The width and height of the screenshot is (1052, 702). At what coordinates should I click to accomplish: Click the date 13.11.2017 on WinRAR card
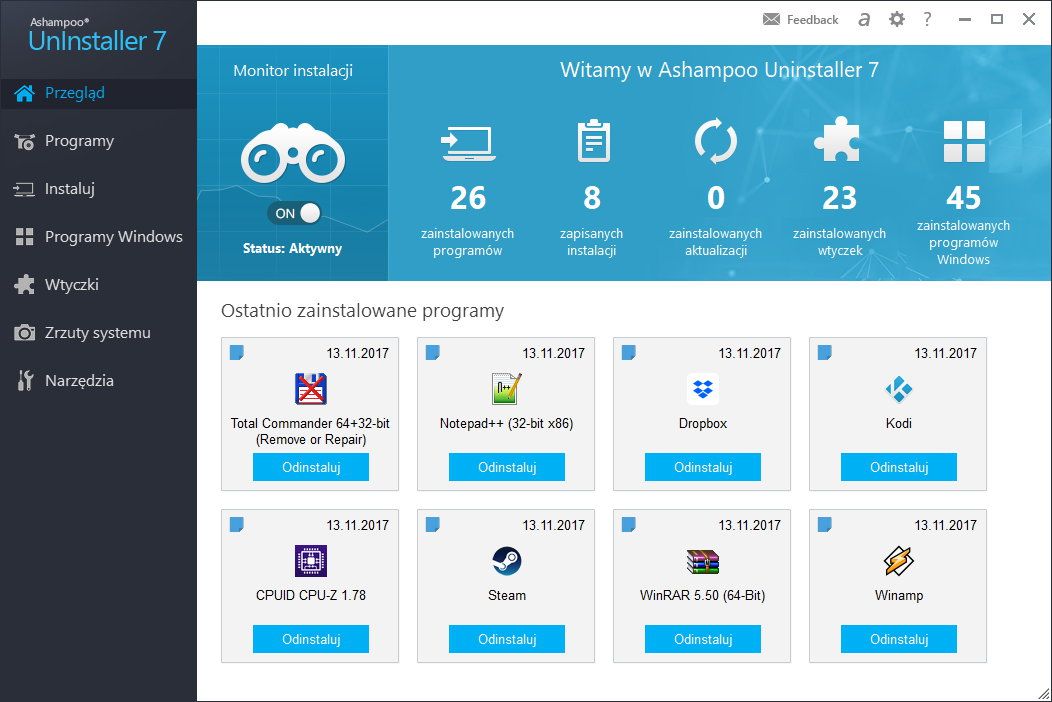(x=749, y=525)
